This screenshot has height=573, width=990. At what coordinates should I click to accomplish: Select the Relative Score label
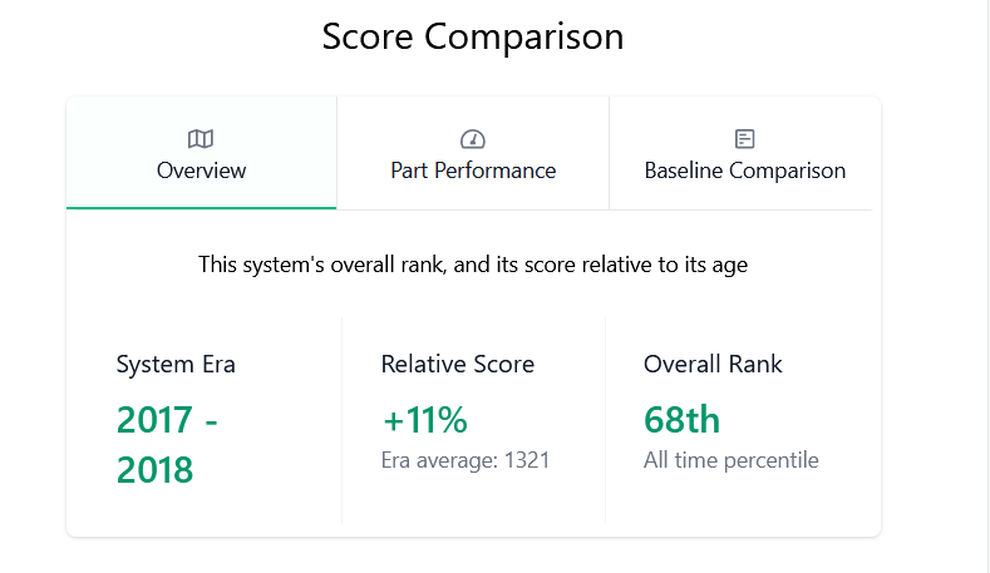coord(458,364)
